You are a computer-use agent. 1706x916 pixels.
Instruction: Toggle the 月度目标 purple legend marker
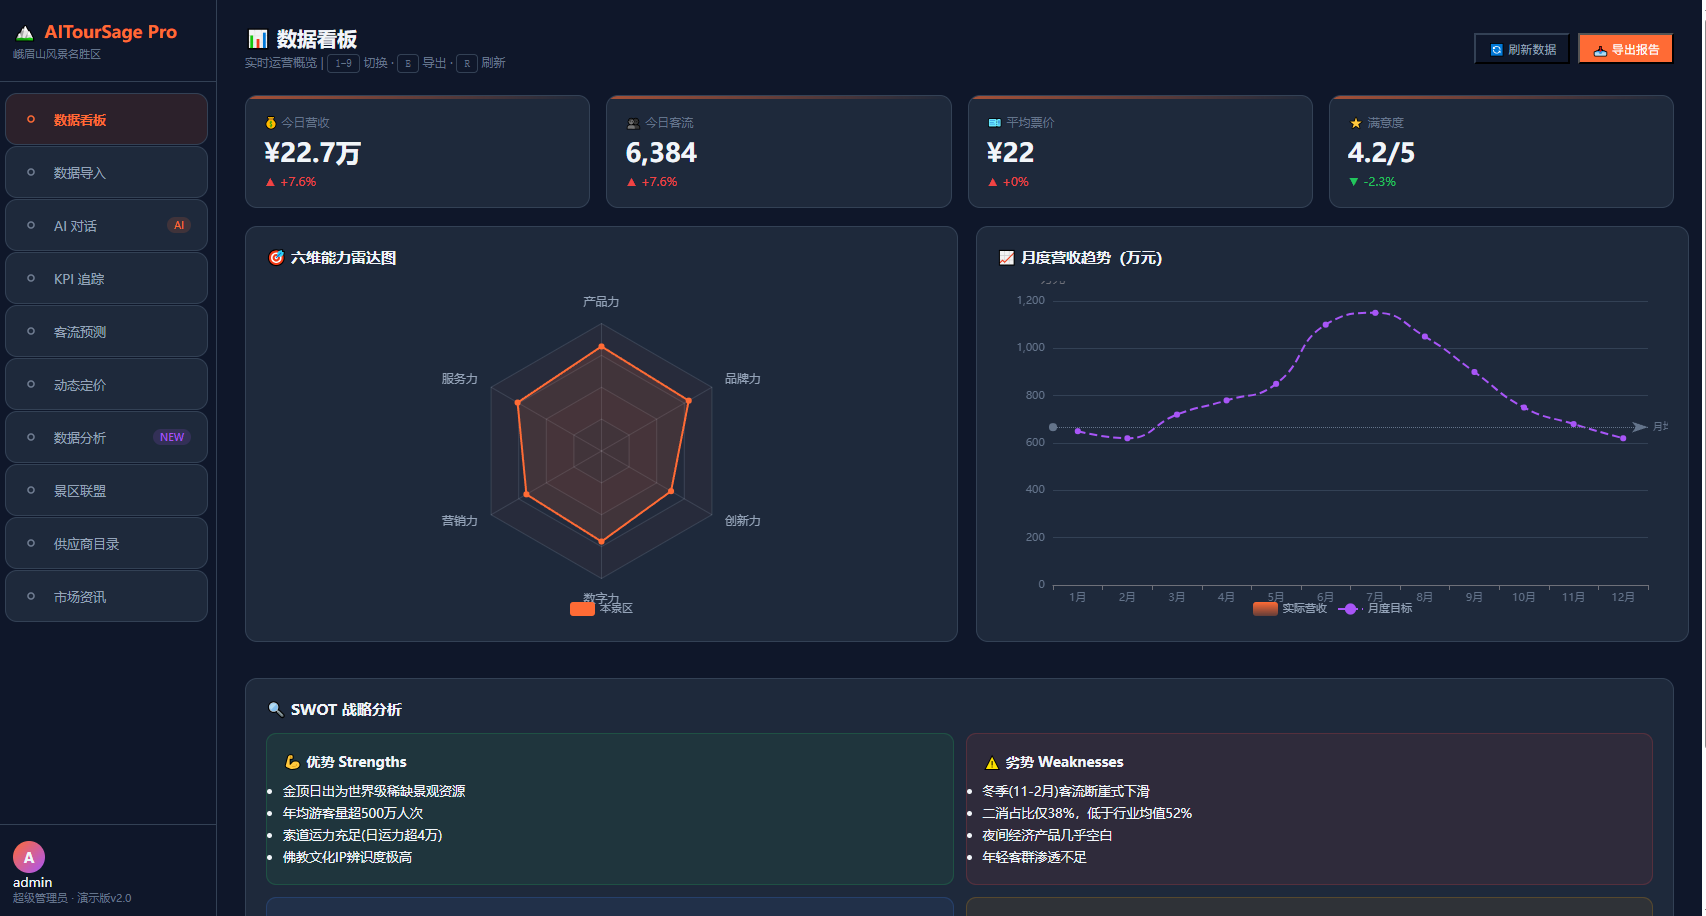tap(1351, 609)
